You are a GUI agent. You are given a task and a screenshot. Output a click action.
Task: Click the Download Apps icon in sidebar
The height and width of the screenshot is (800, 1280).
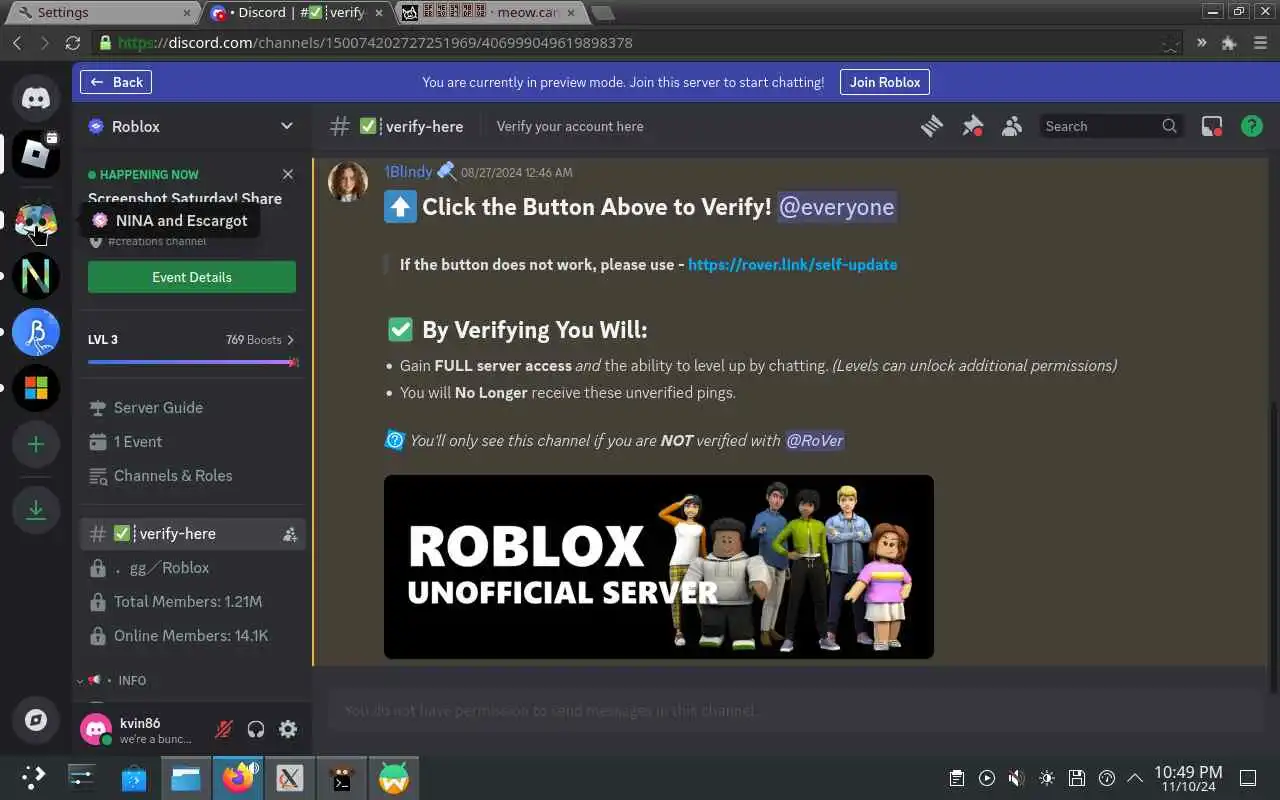click(36, 510)
